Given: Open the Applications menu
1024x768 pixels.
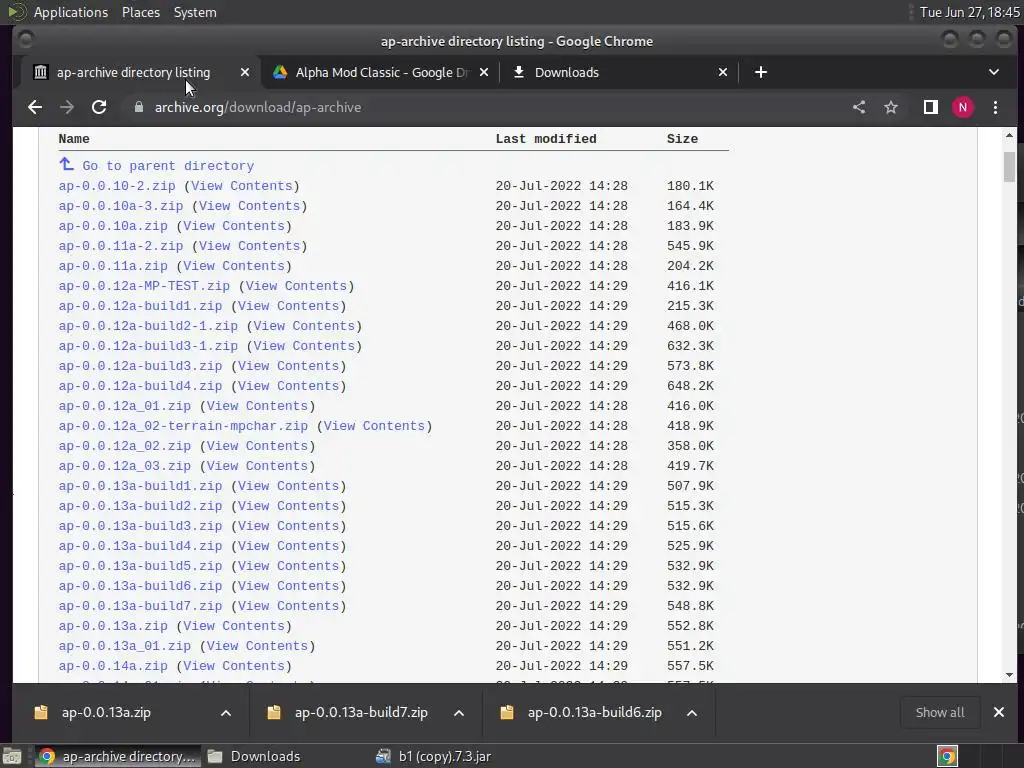Looking at the screenshot, I should pyautogui.click(x=71, y=12).
